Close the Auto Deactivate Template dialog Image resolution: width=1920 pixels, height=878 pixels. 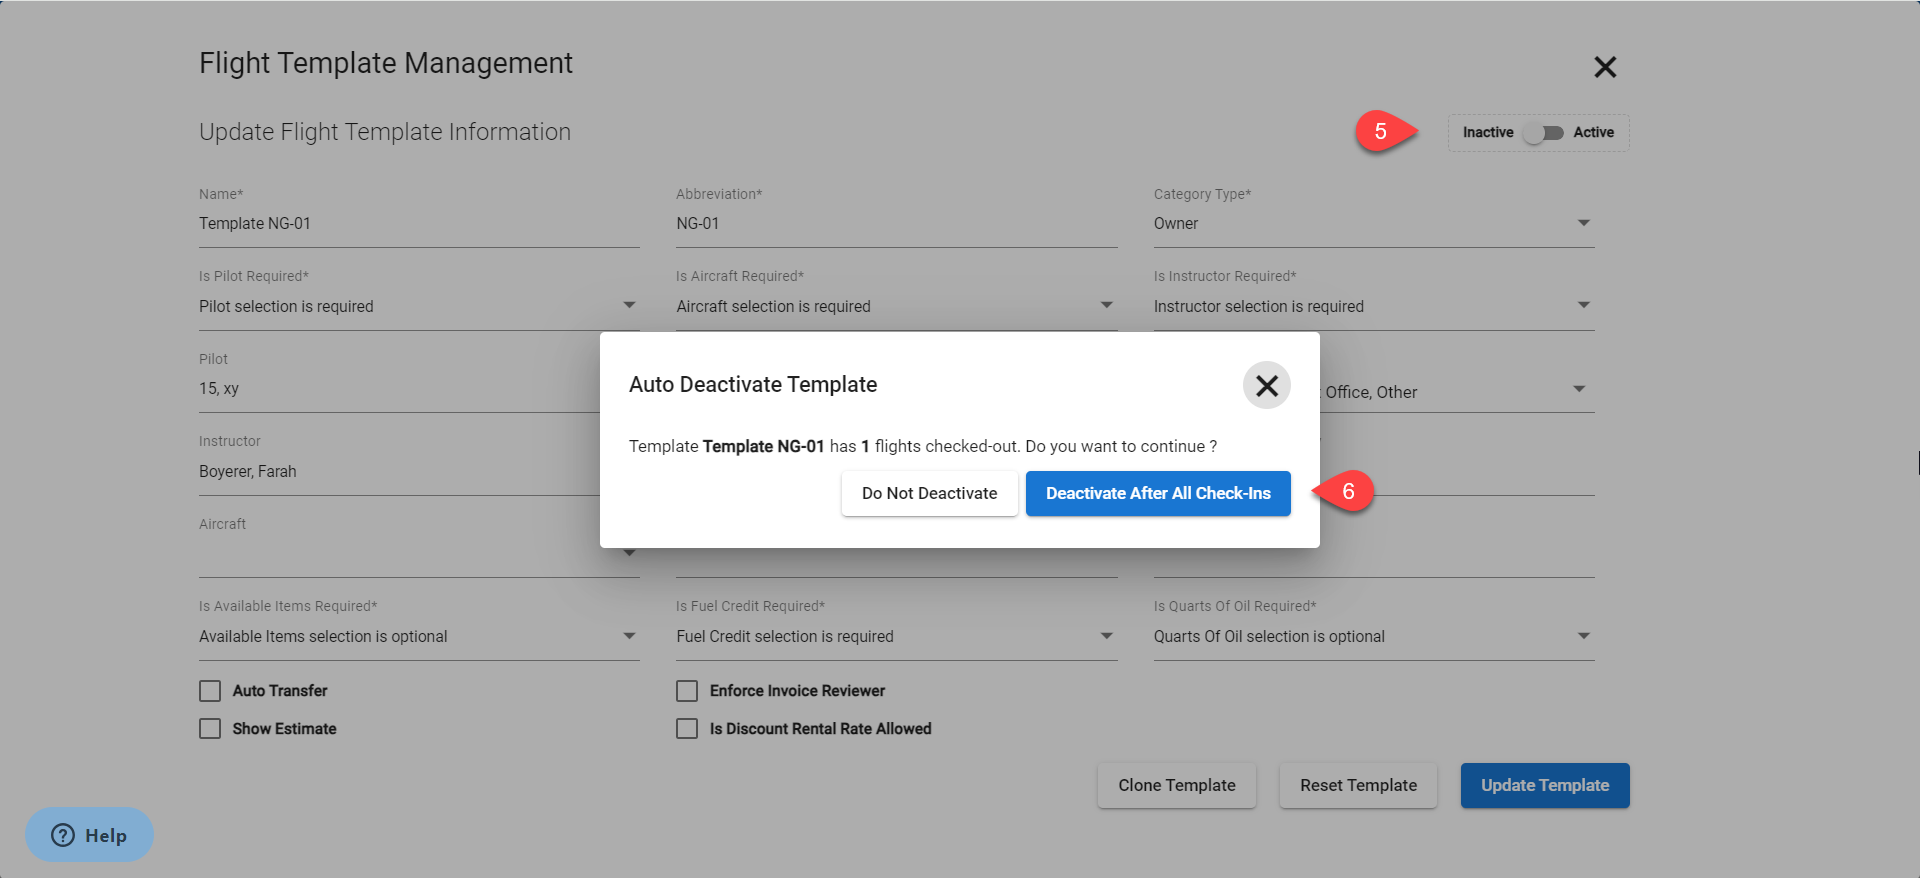1266,385
